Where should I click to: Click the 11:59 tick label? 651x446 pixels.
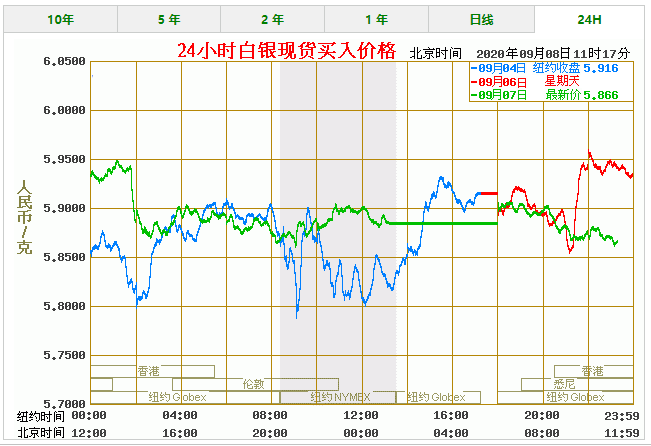click(622, 433)
